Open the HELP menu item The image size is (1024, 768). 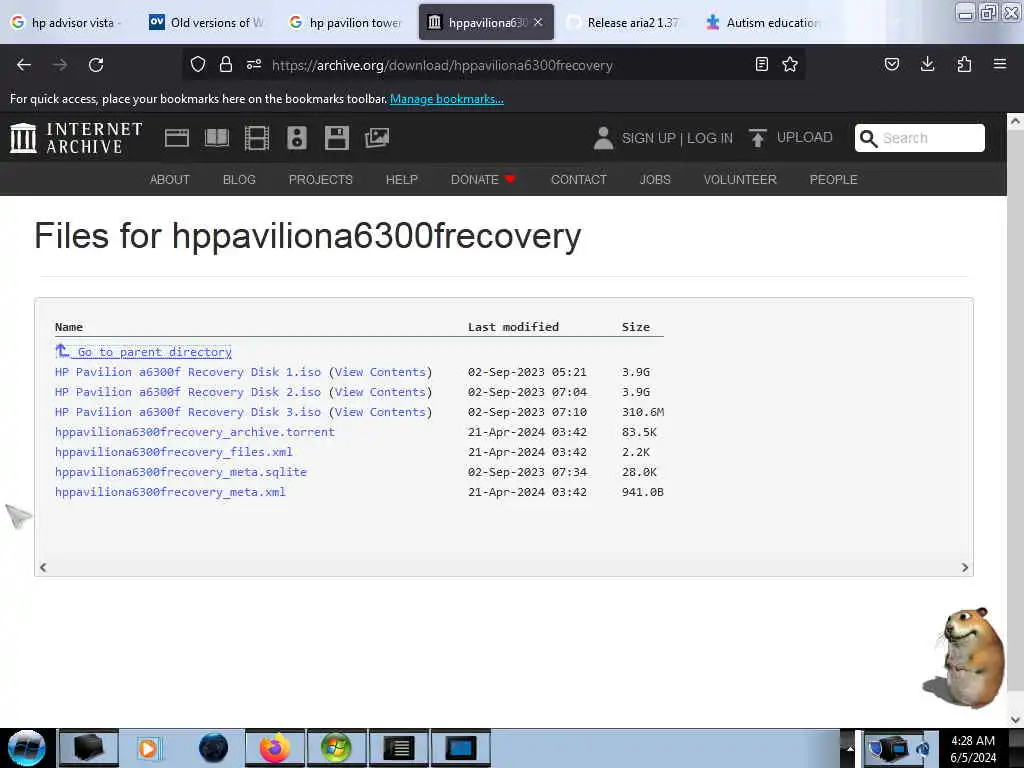[402, 180]
